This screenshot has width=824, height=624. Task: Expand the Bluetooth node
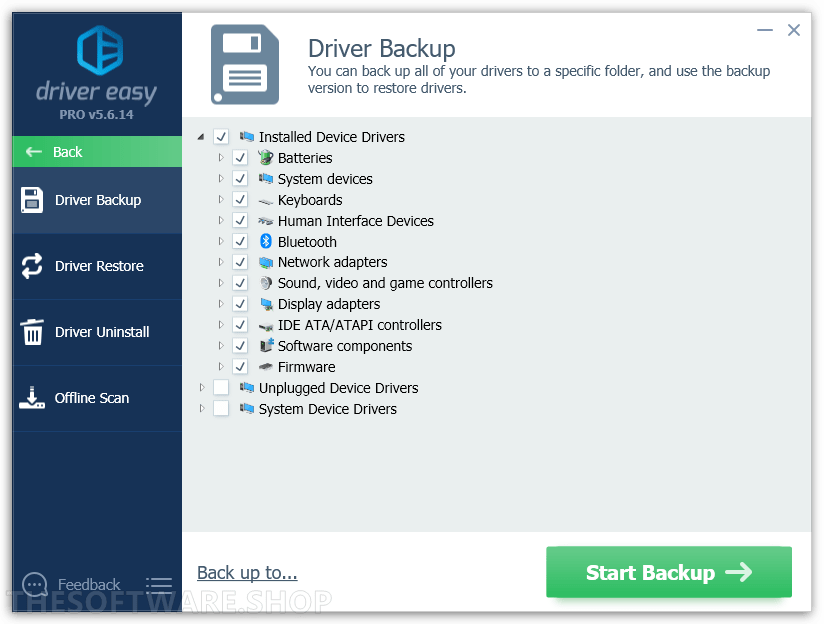[x=221, y=241]
